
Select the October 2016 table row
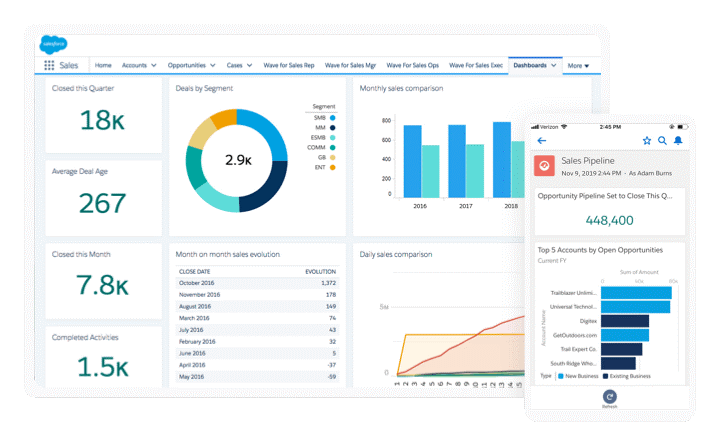(x=257, y=283)
